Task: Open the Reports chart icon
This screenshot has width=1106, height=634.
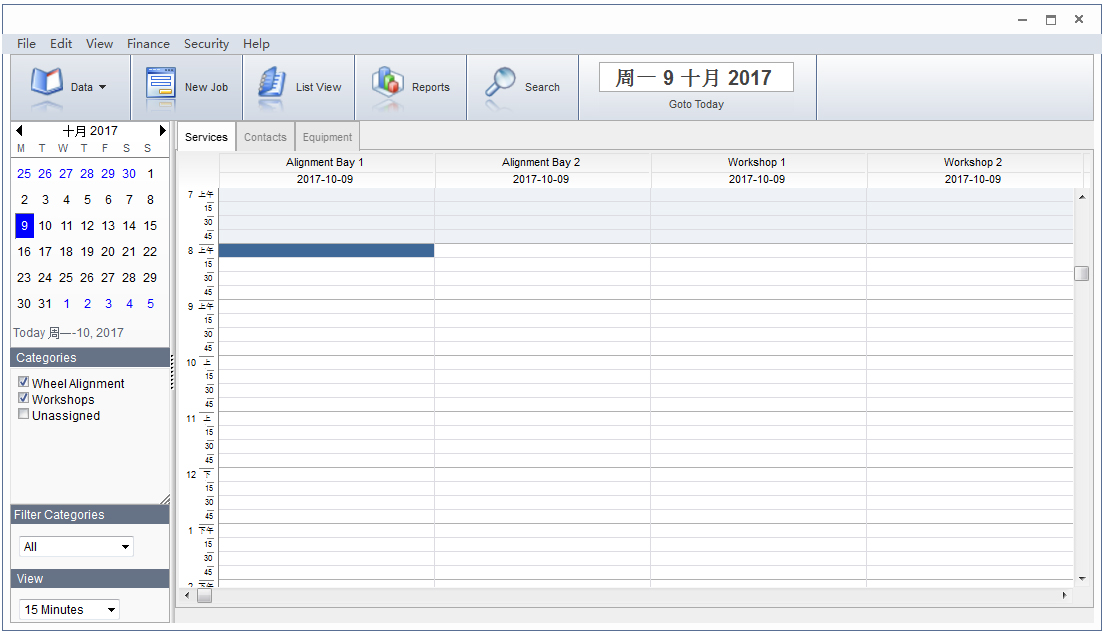Action: (388, 84)
